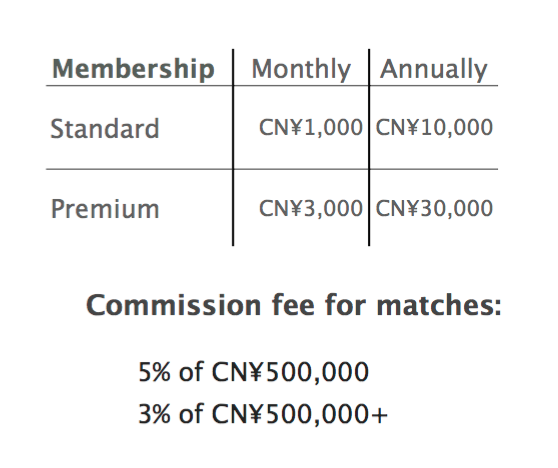Click the word matches: in heading
The width and height of the screenshot is (558, 468).
tap(439, 306)
